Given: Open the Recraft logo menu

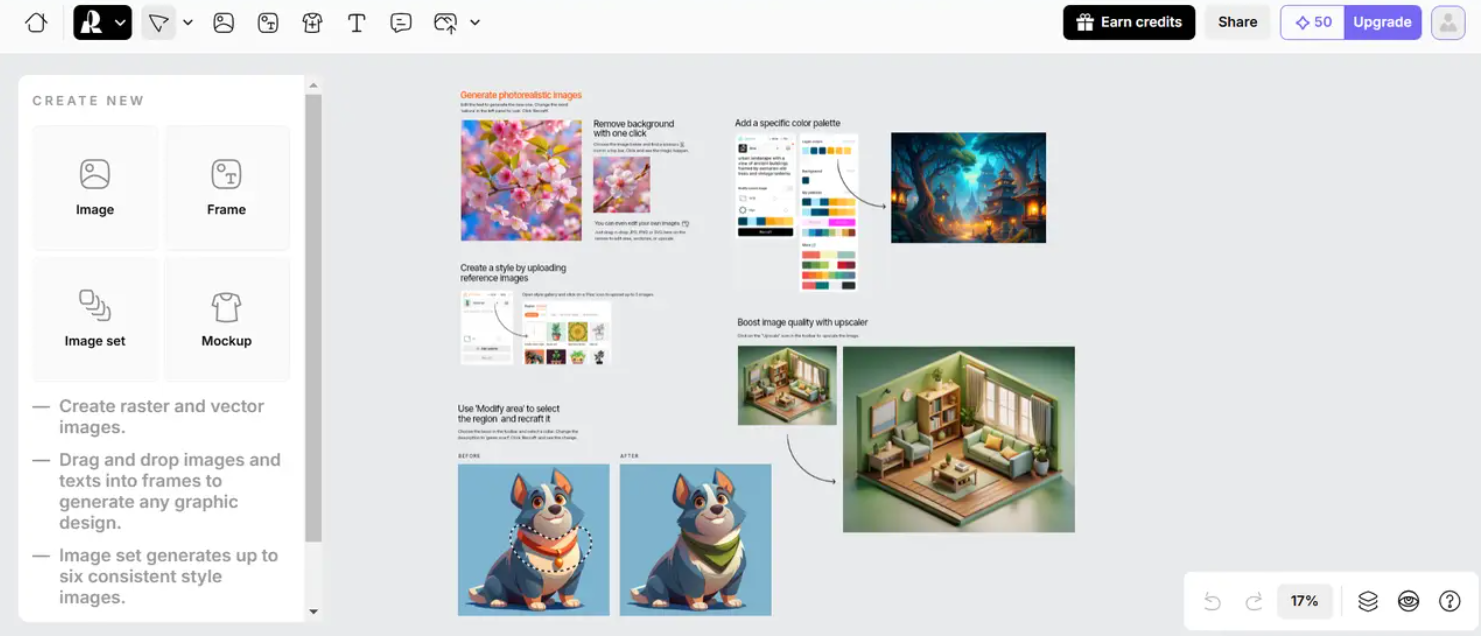Looking at the screenshot, I should pyautogui.click(x=102, y=22).
